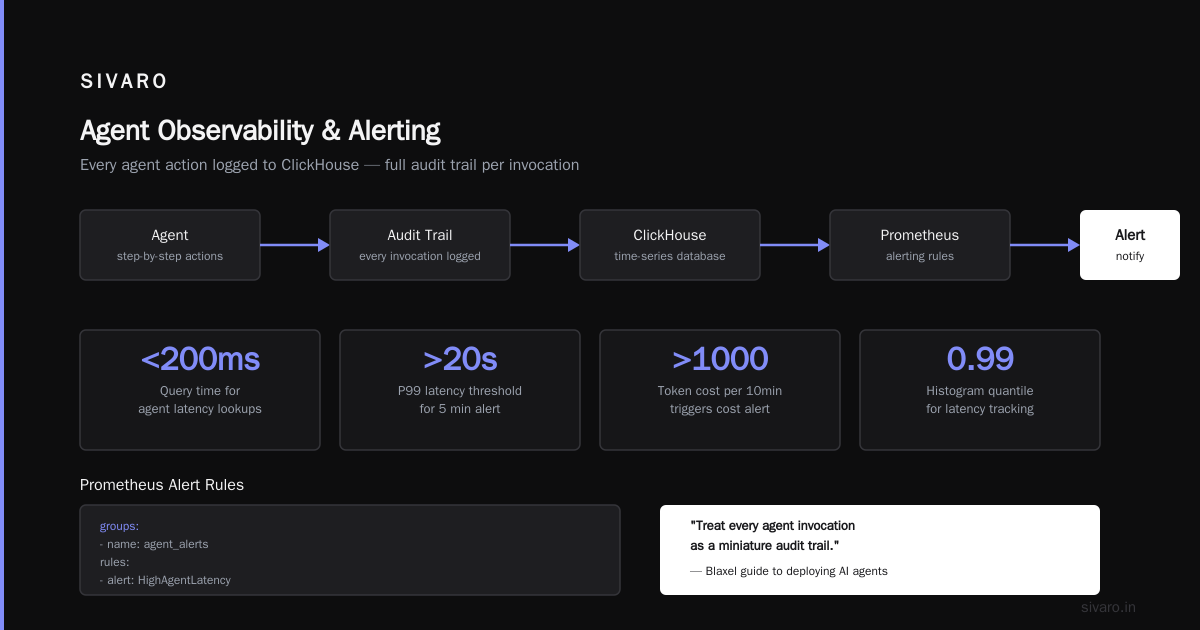Click the Agent Observability & Alerting title

[260, 131]
